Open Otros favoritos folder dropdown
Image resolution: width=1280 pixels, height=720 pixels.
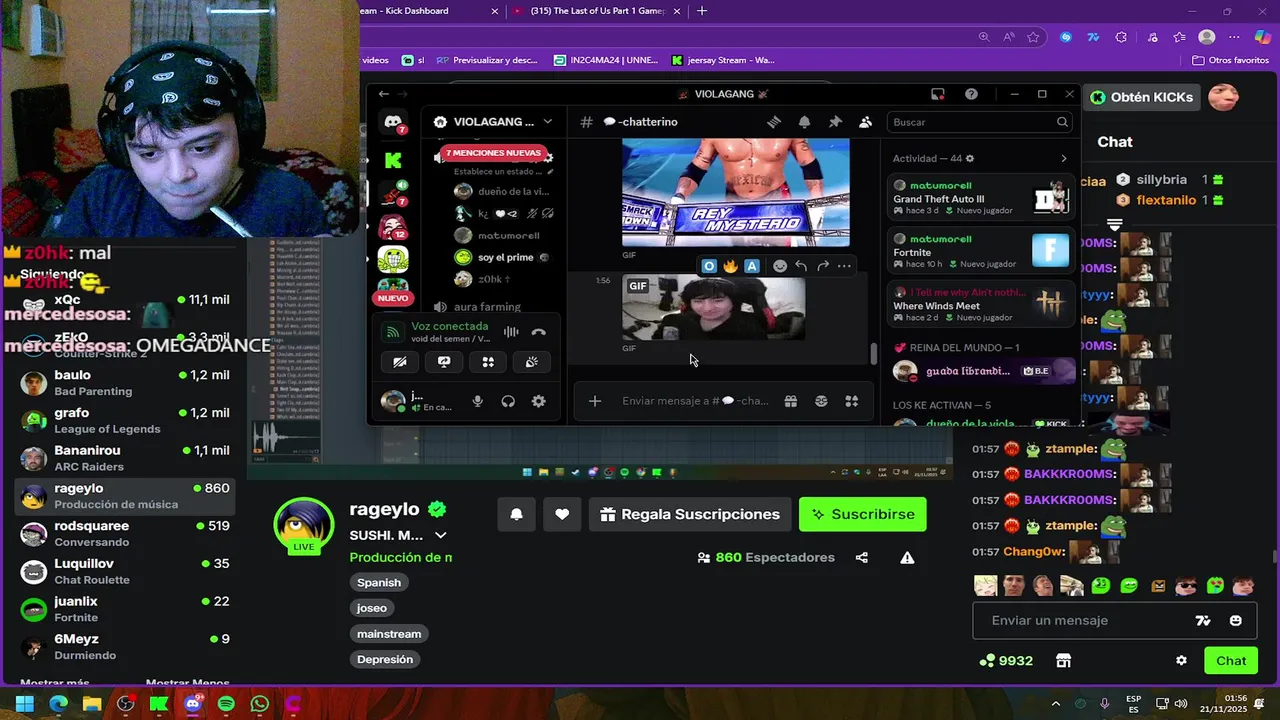click(x=1230, y=60)
